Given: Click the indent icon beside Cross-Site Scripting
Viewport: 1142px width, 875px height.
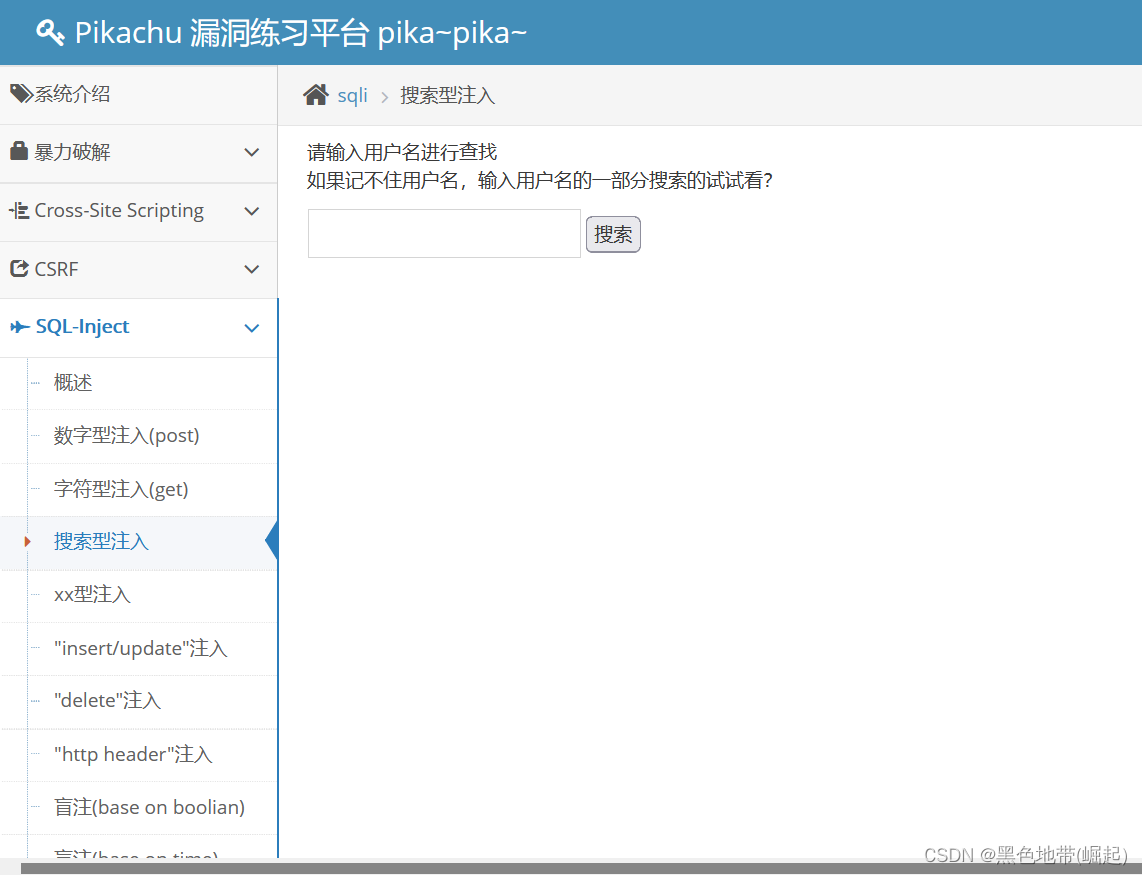Looking at the screenshot, I should 19,211.
